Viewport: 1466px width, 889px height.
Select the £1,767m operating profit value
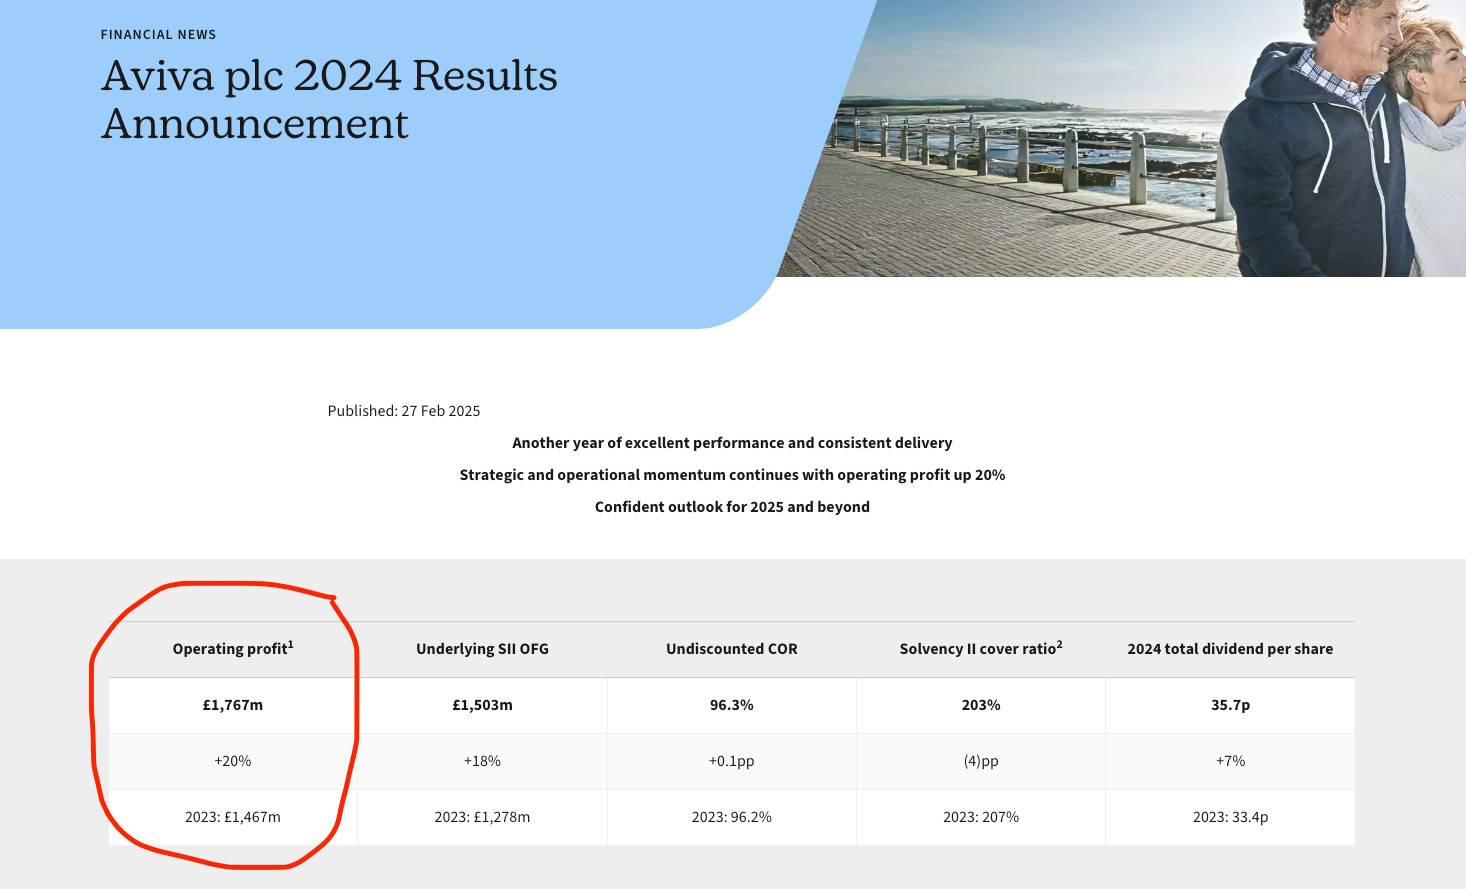[x=233, y=705]
